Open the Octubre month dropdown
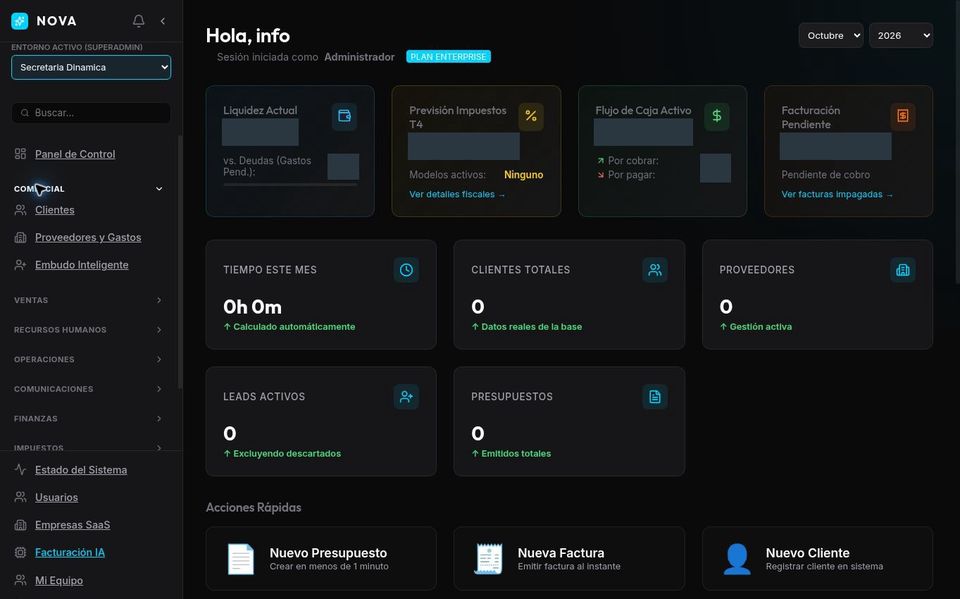This screenshot has height=599, width=960. [x=831, y=36]
